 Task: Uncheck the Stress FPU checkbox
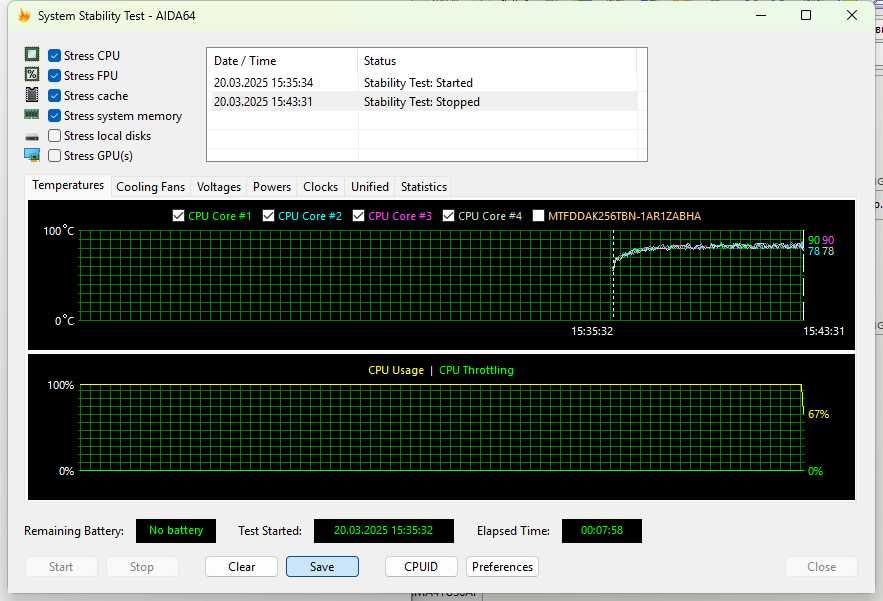55,75
